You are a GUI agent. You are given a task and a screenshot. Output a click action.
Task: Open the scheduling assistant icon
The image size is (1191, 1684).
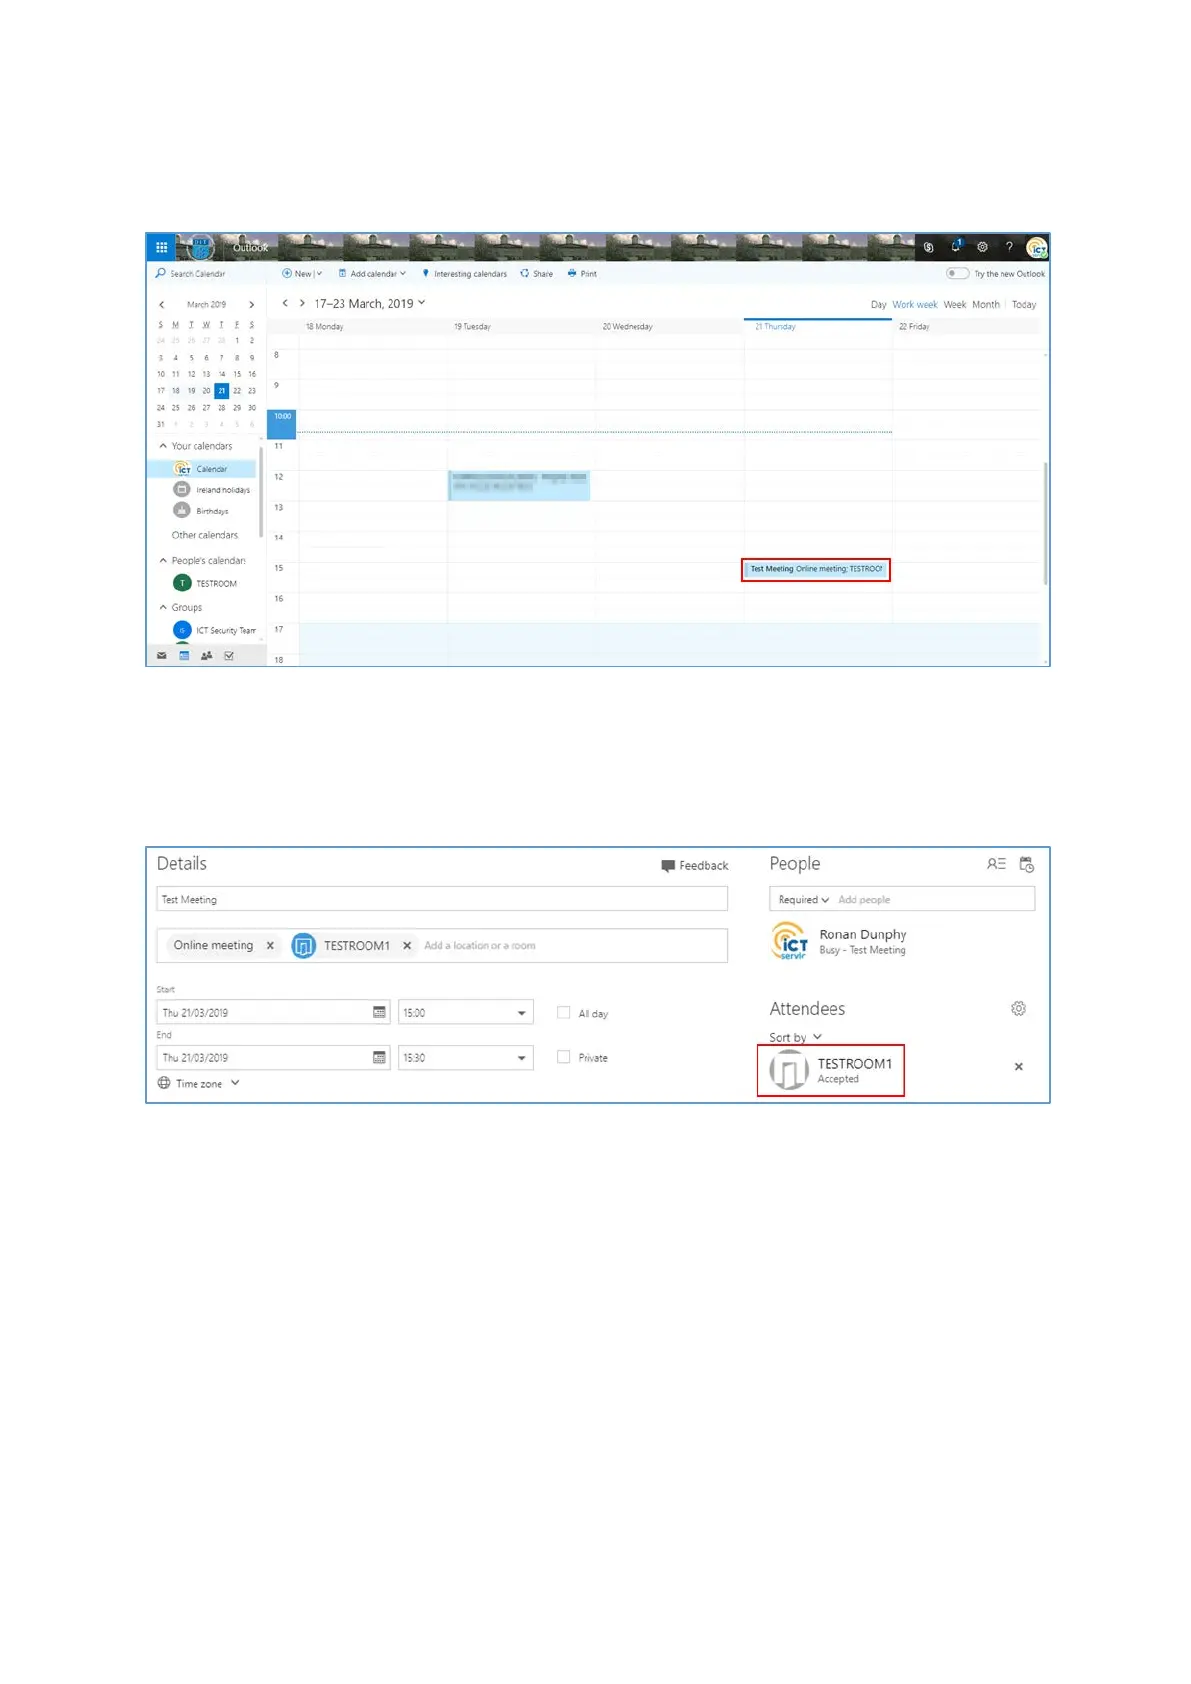[x=1026, y=864]
